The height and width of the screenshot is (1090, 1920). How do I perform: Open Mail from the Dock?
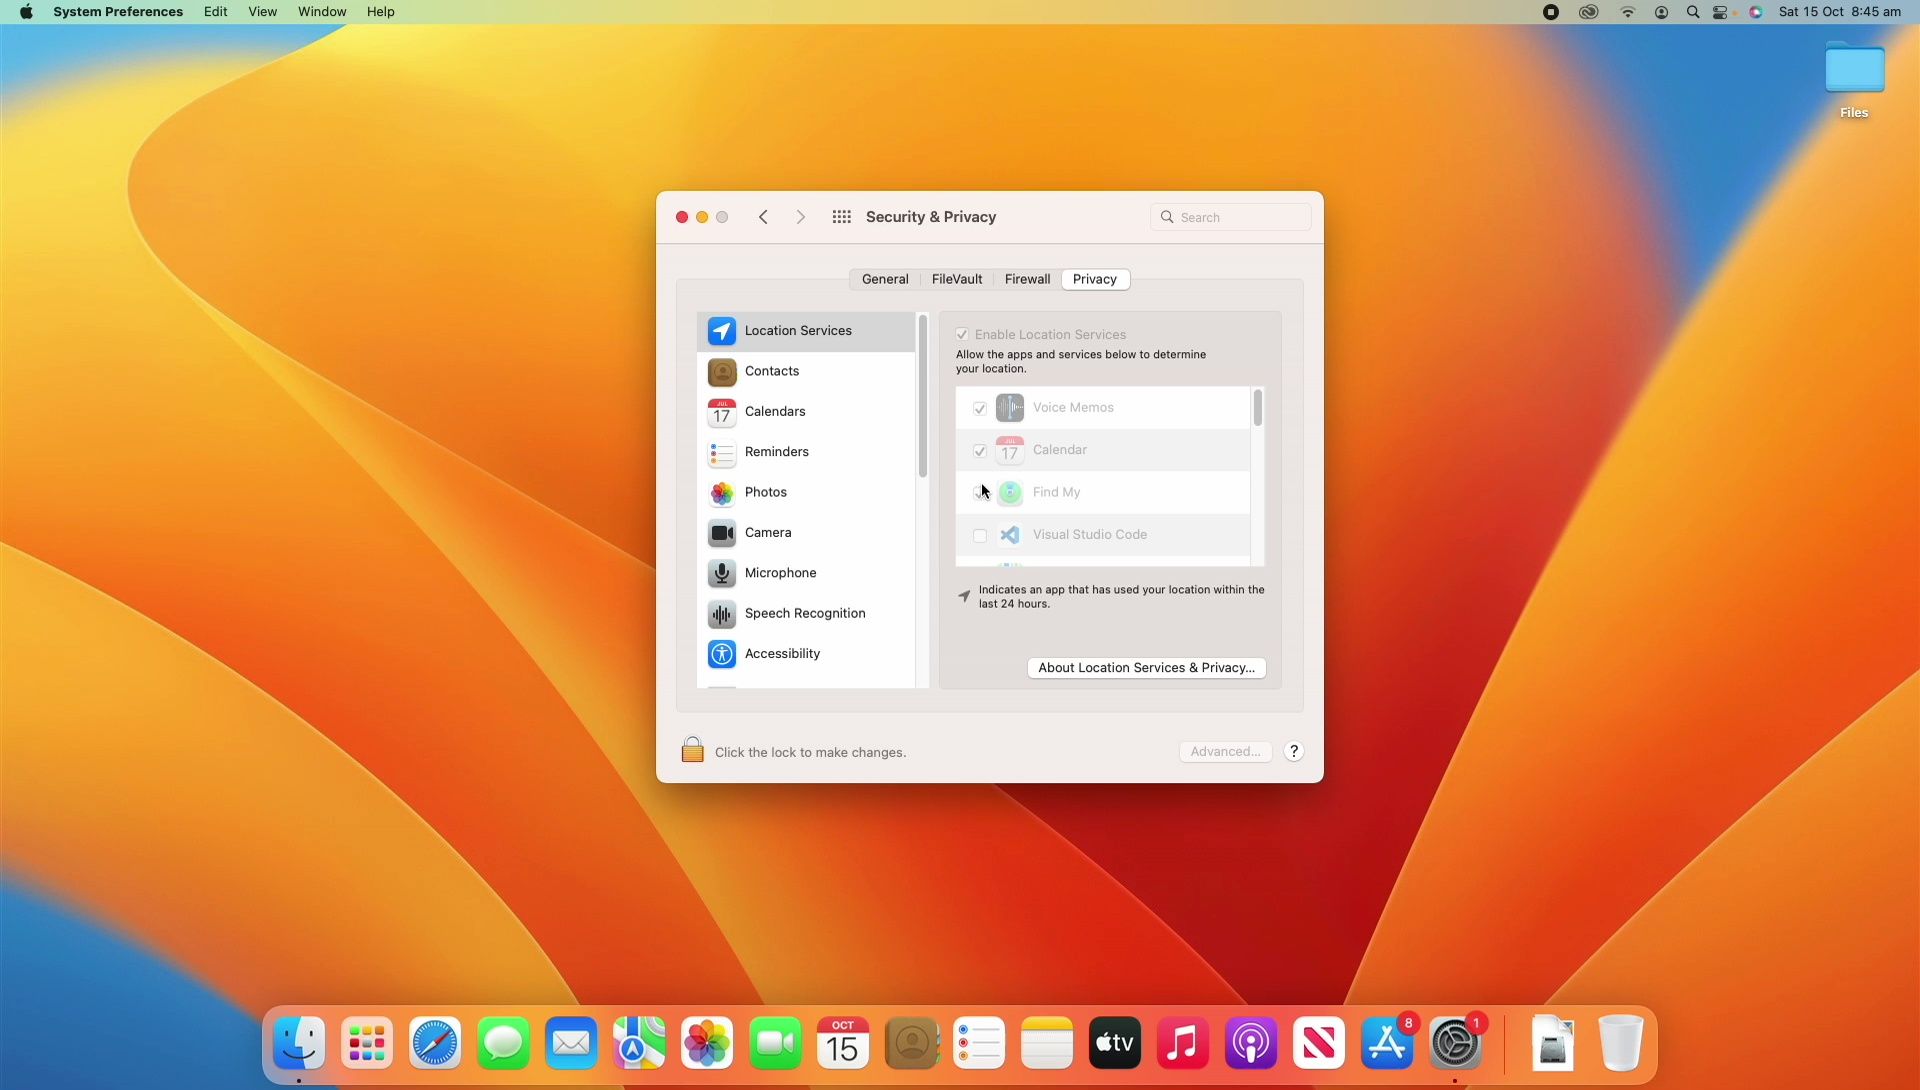(571, 1044)
